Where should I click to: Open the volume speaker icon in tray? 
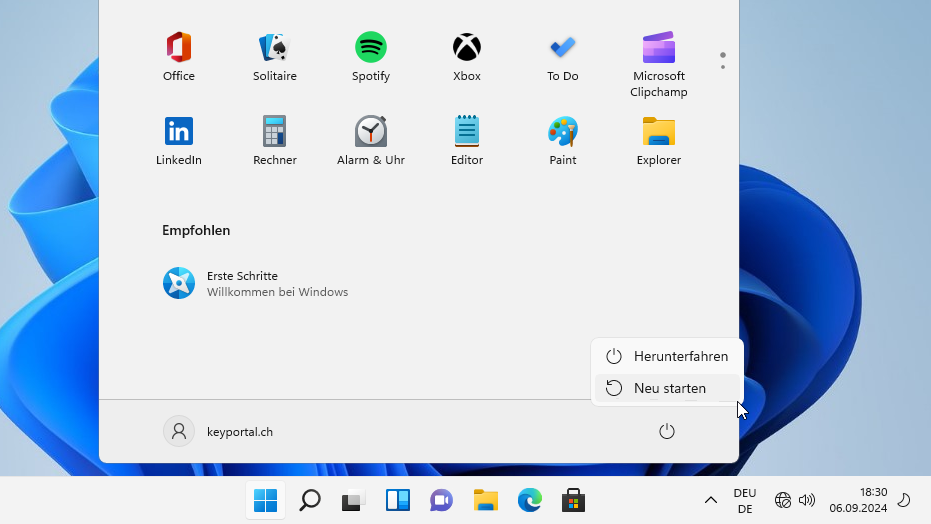(807, 500)
